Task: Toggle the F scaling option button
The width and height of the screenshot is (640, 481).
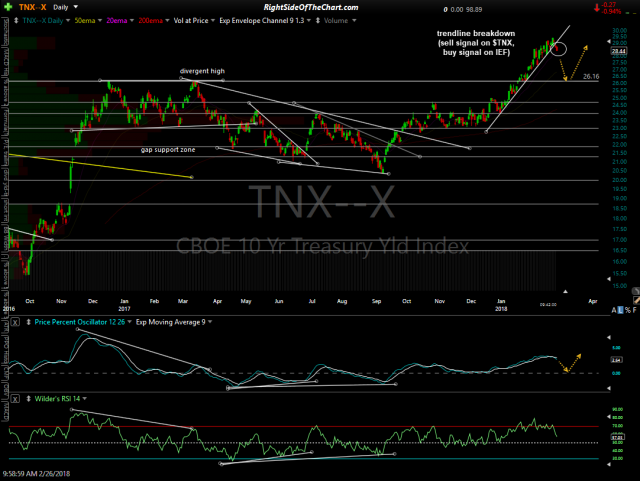Action: 634,310
